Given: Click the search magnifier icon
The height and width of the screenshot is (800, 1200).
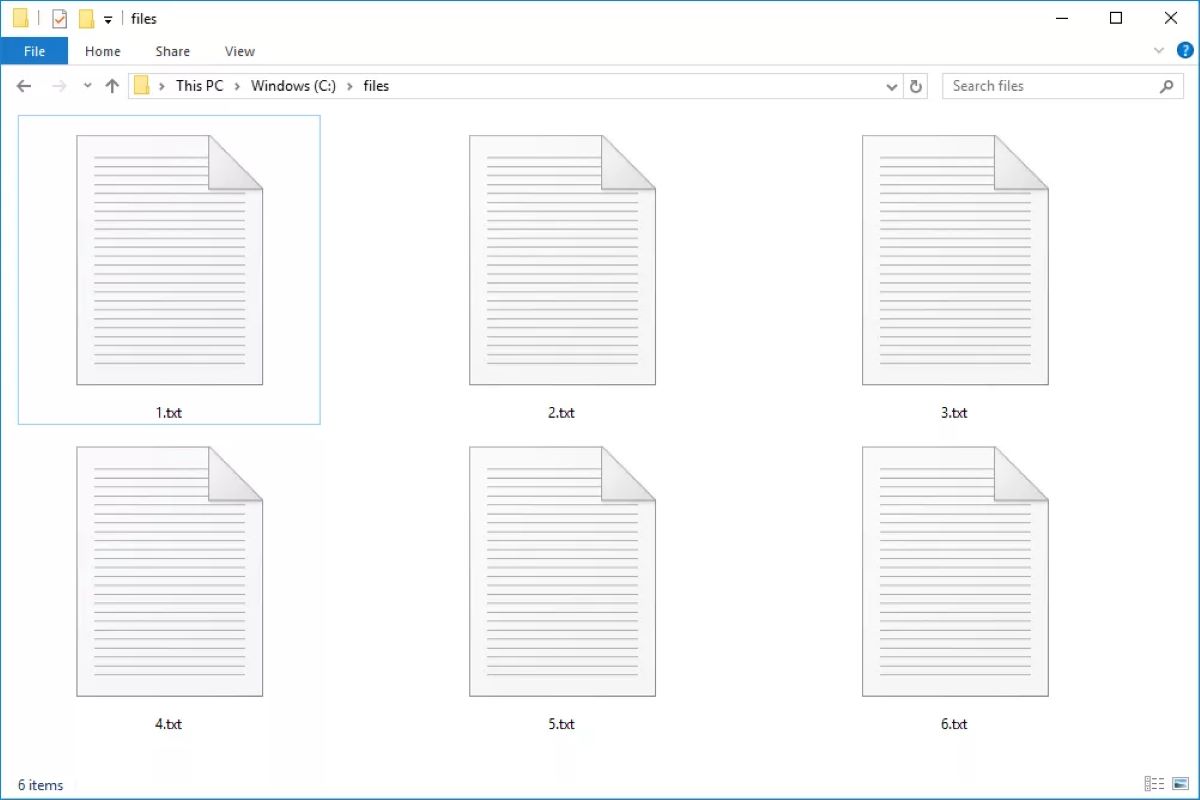Looking at the screenshot, I should 1166,86.
